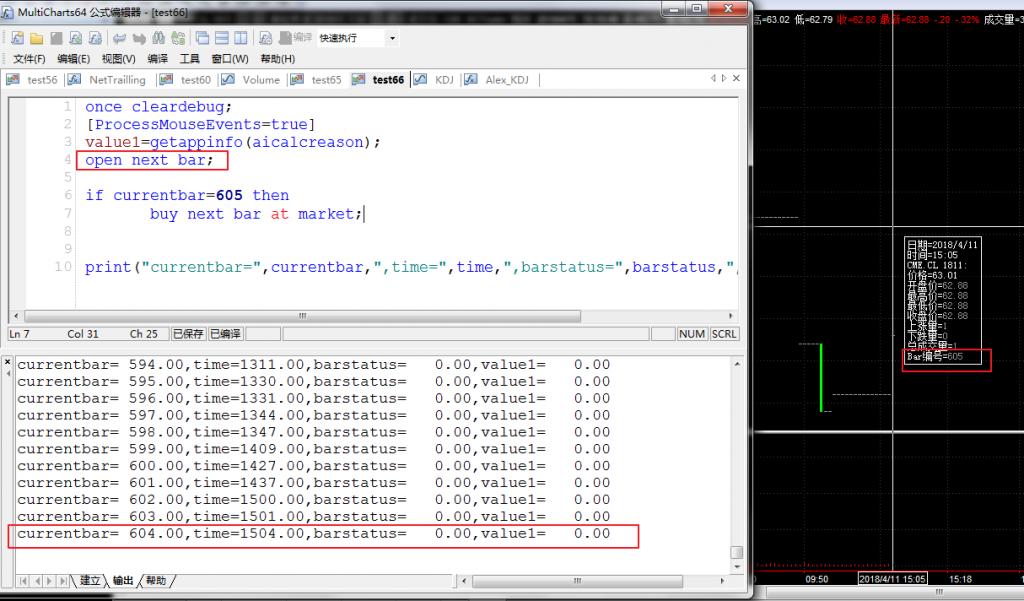Image resolution: width=1024 pixels, height=601 pixels.
Task: Open the 窗口(W) menu
Action: pyautogui.click(x=230, y=59)
